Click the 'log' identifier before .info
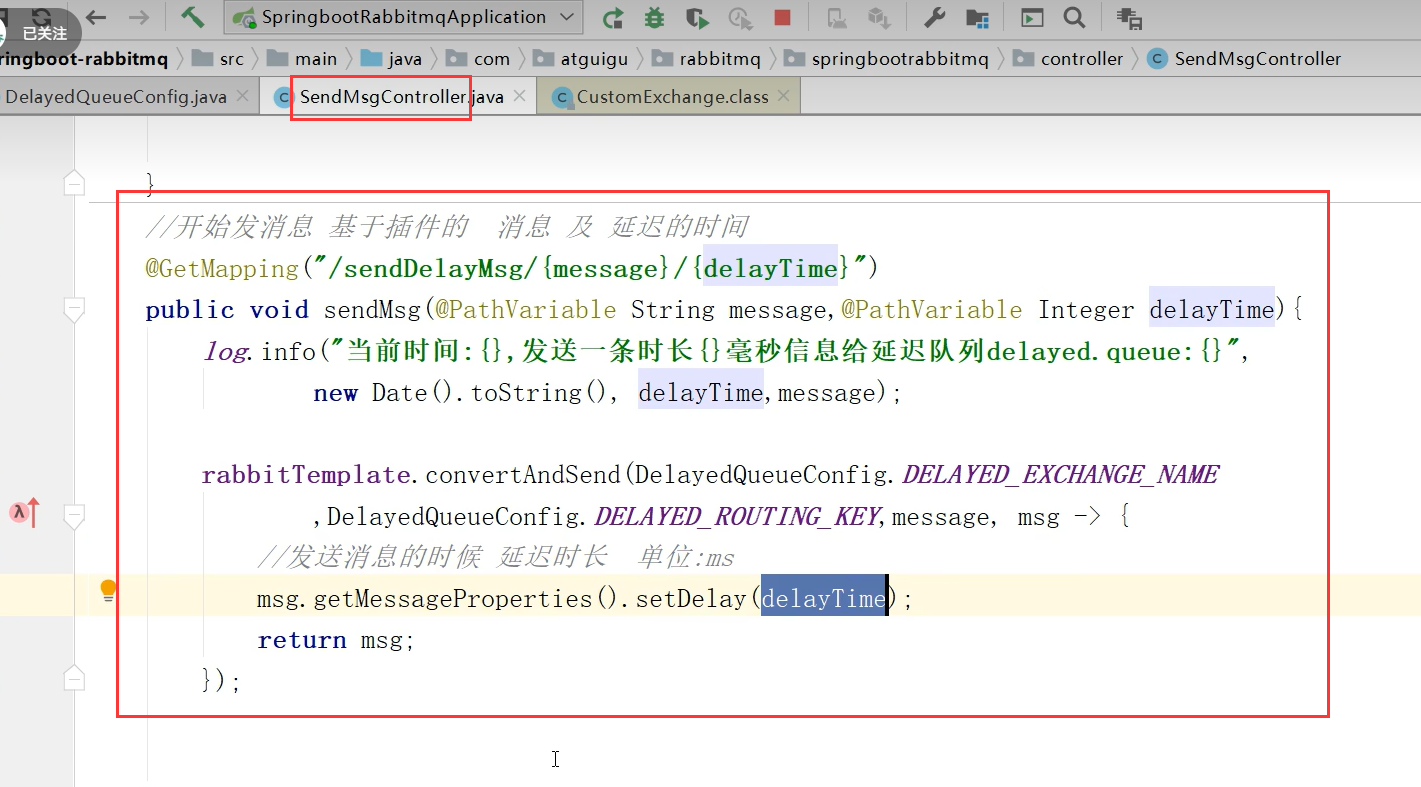 click(224, 352)
